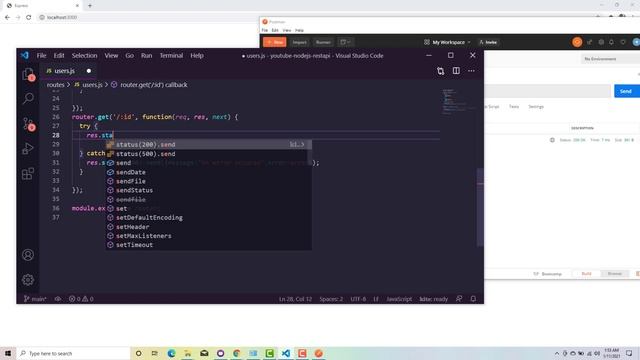The image size is (640, 360).
Task: Click the Open Changes icon in the editor toolbar
Action: [x=440, y=71]
